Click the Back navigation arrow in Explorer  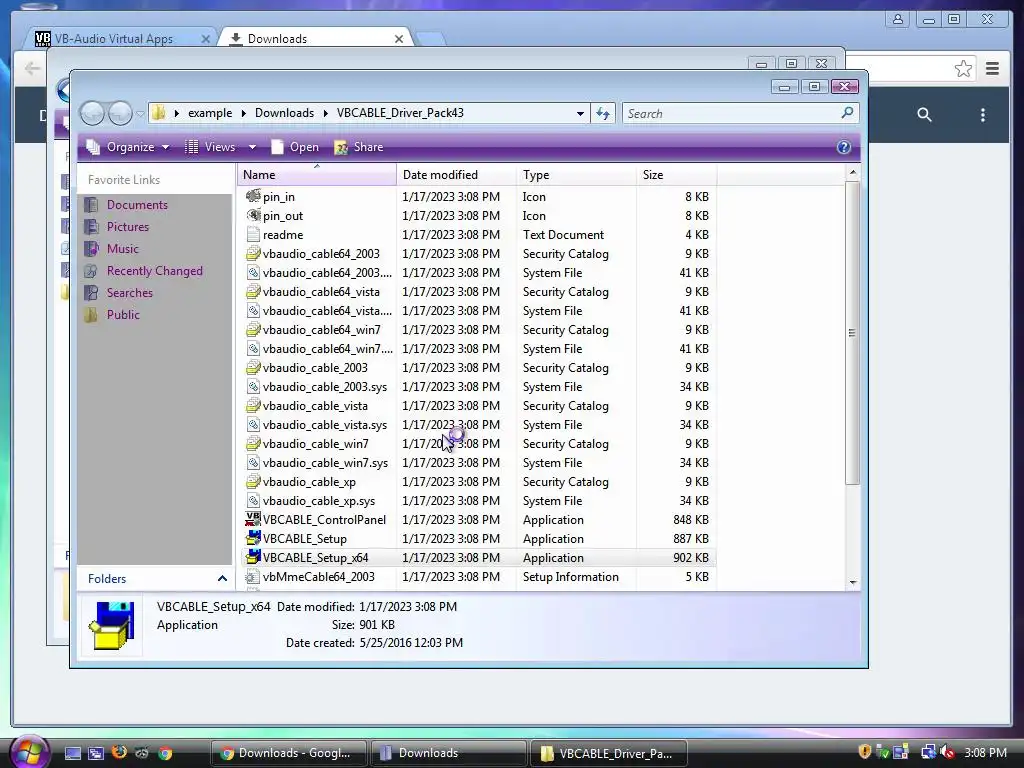(x=92, y=114)
